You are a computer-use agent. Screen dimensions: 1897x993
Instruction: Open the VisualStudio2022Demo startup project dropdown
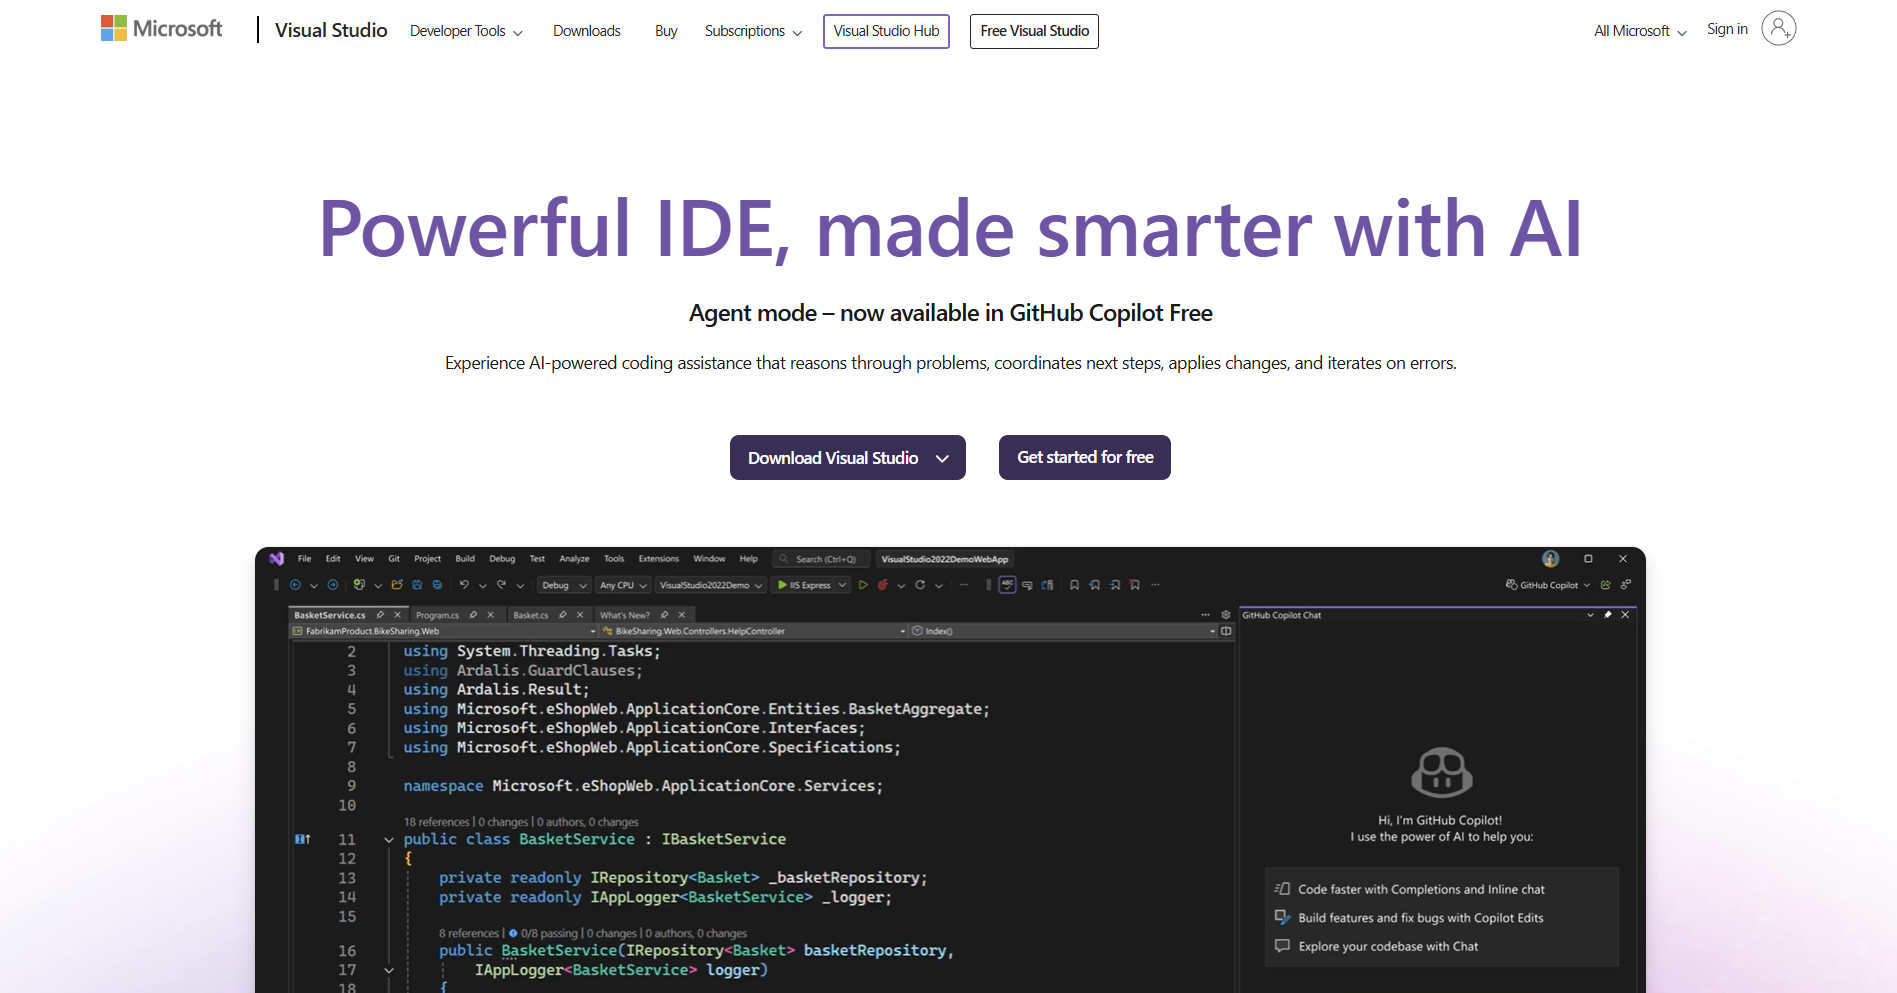pyautogui.click(x=711, y=585)
